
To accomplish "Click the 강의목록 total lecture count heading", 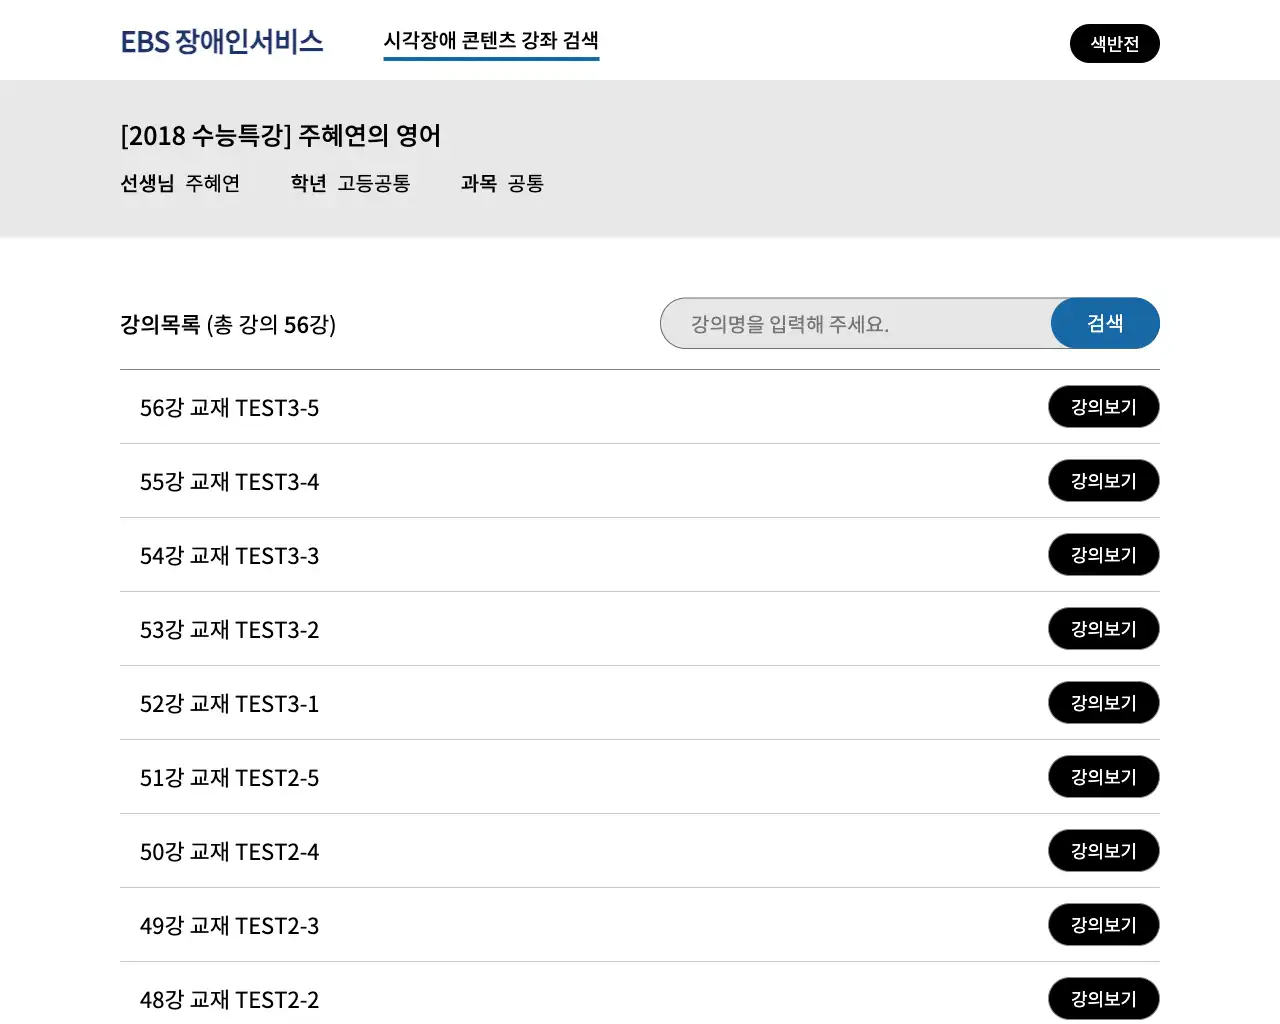I will 228,325.
